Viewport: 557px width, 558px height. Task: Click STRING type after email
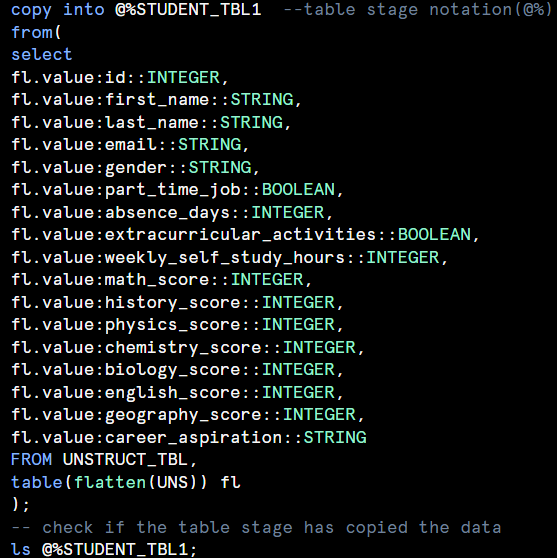point(210,145)
